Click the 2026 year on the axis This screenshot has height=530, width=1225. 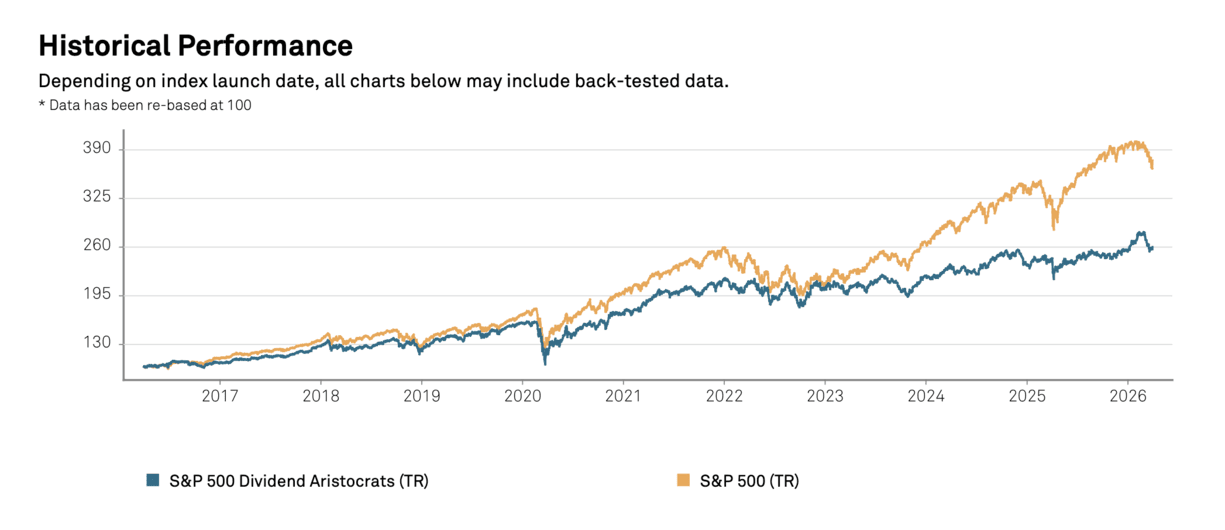[1127, 396]
